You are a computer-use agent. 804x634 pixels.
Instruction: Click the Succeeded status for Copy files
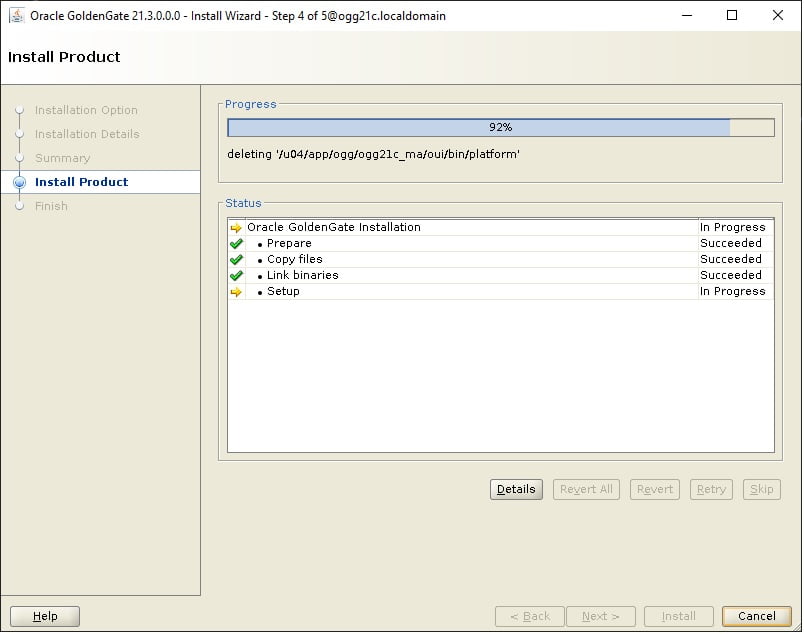pos(731,259)
